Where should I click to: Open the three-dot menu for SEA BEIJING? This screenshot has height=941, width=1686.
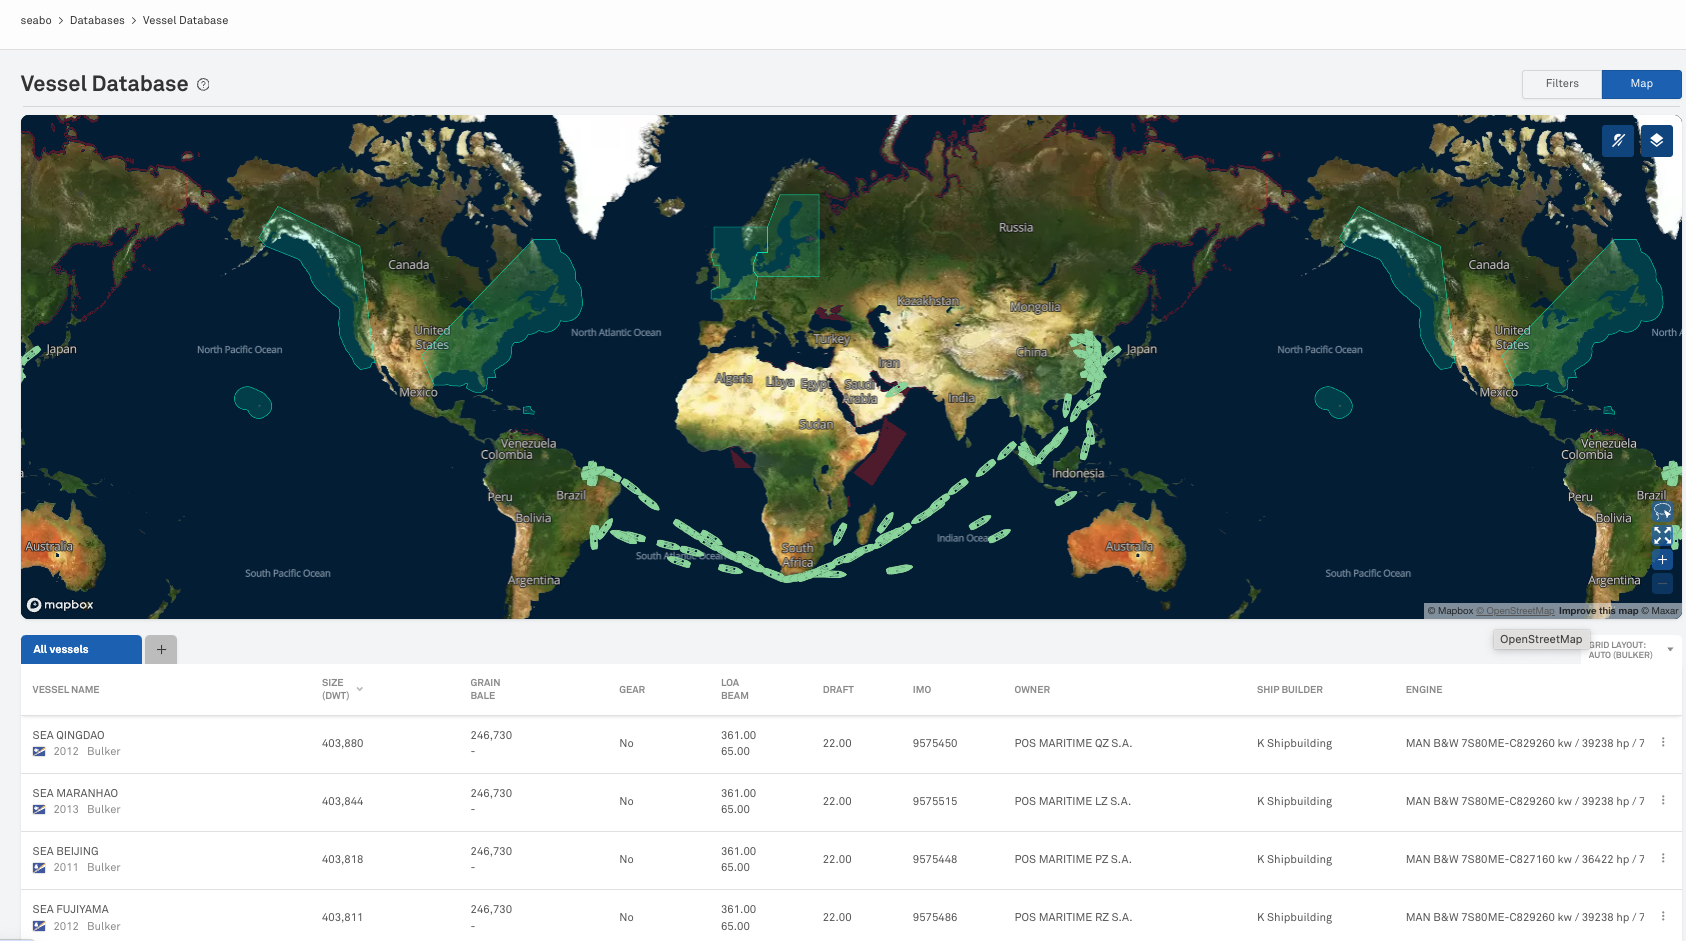1663,858
